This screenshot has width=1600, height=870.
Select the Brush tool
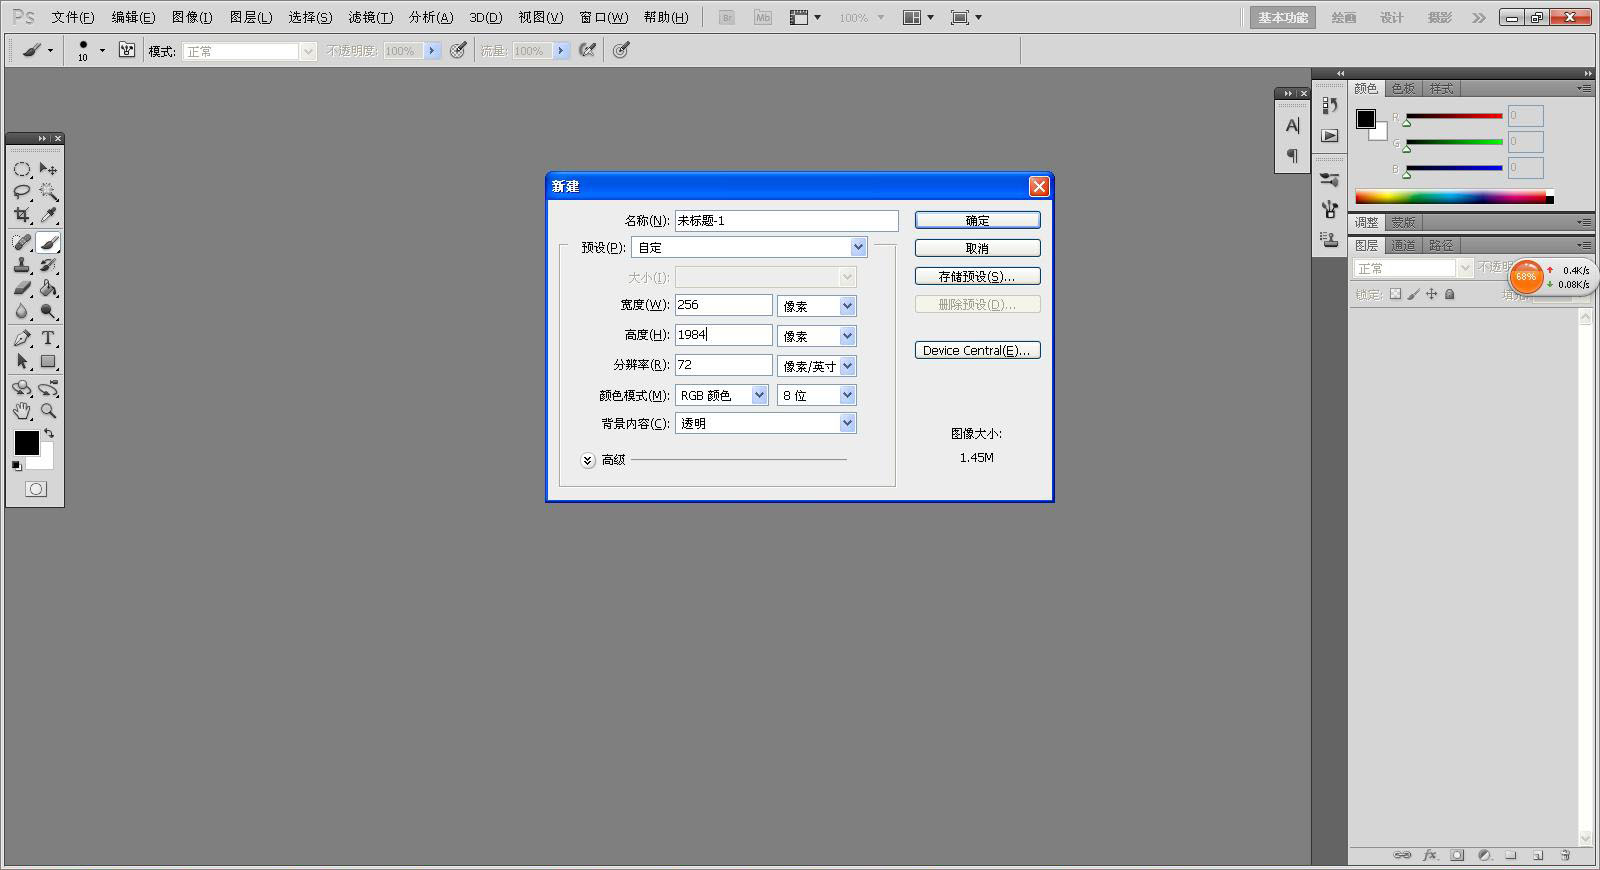pos(48,242)
